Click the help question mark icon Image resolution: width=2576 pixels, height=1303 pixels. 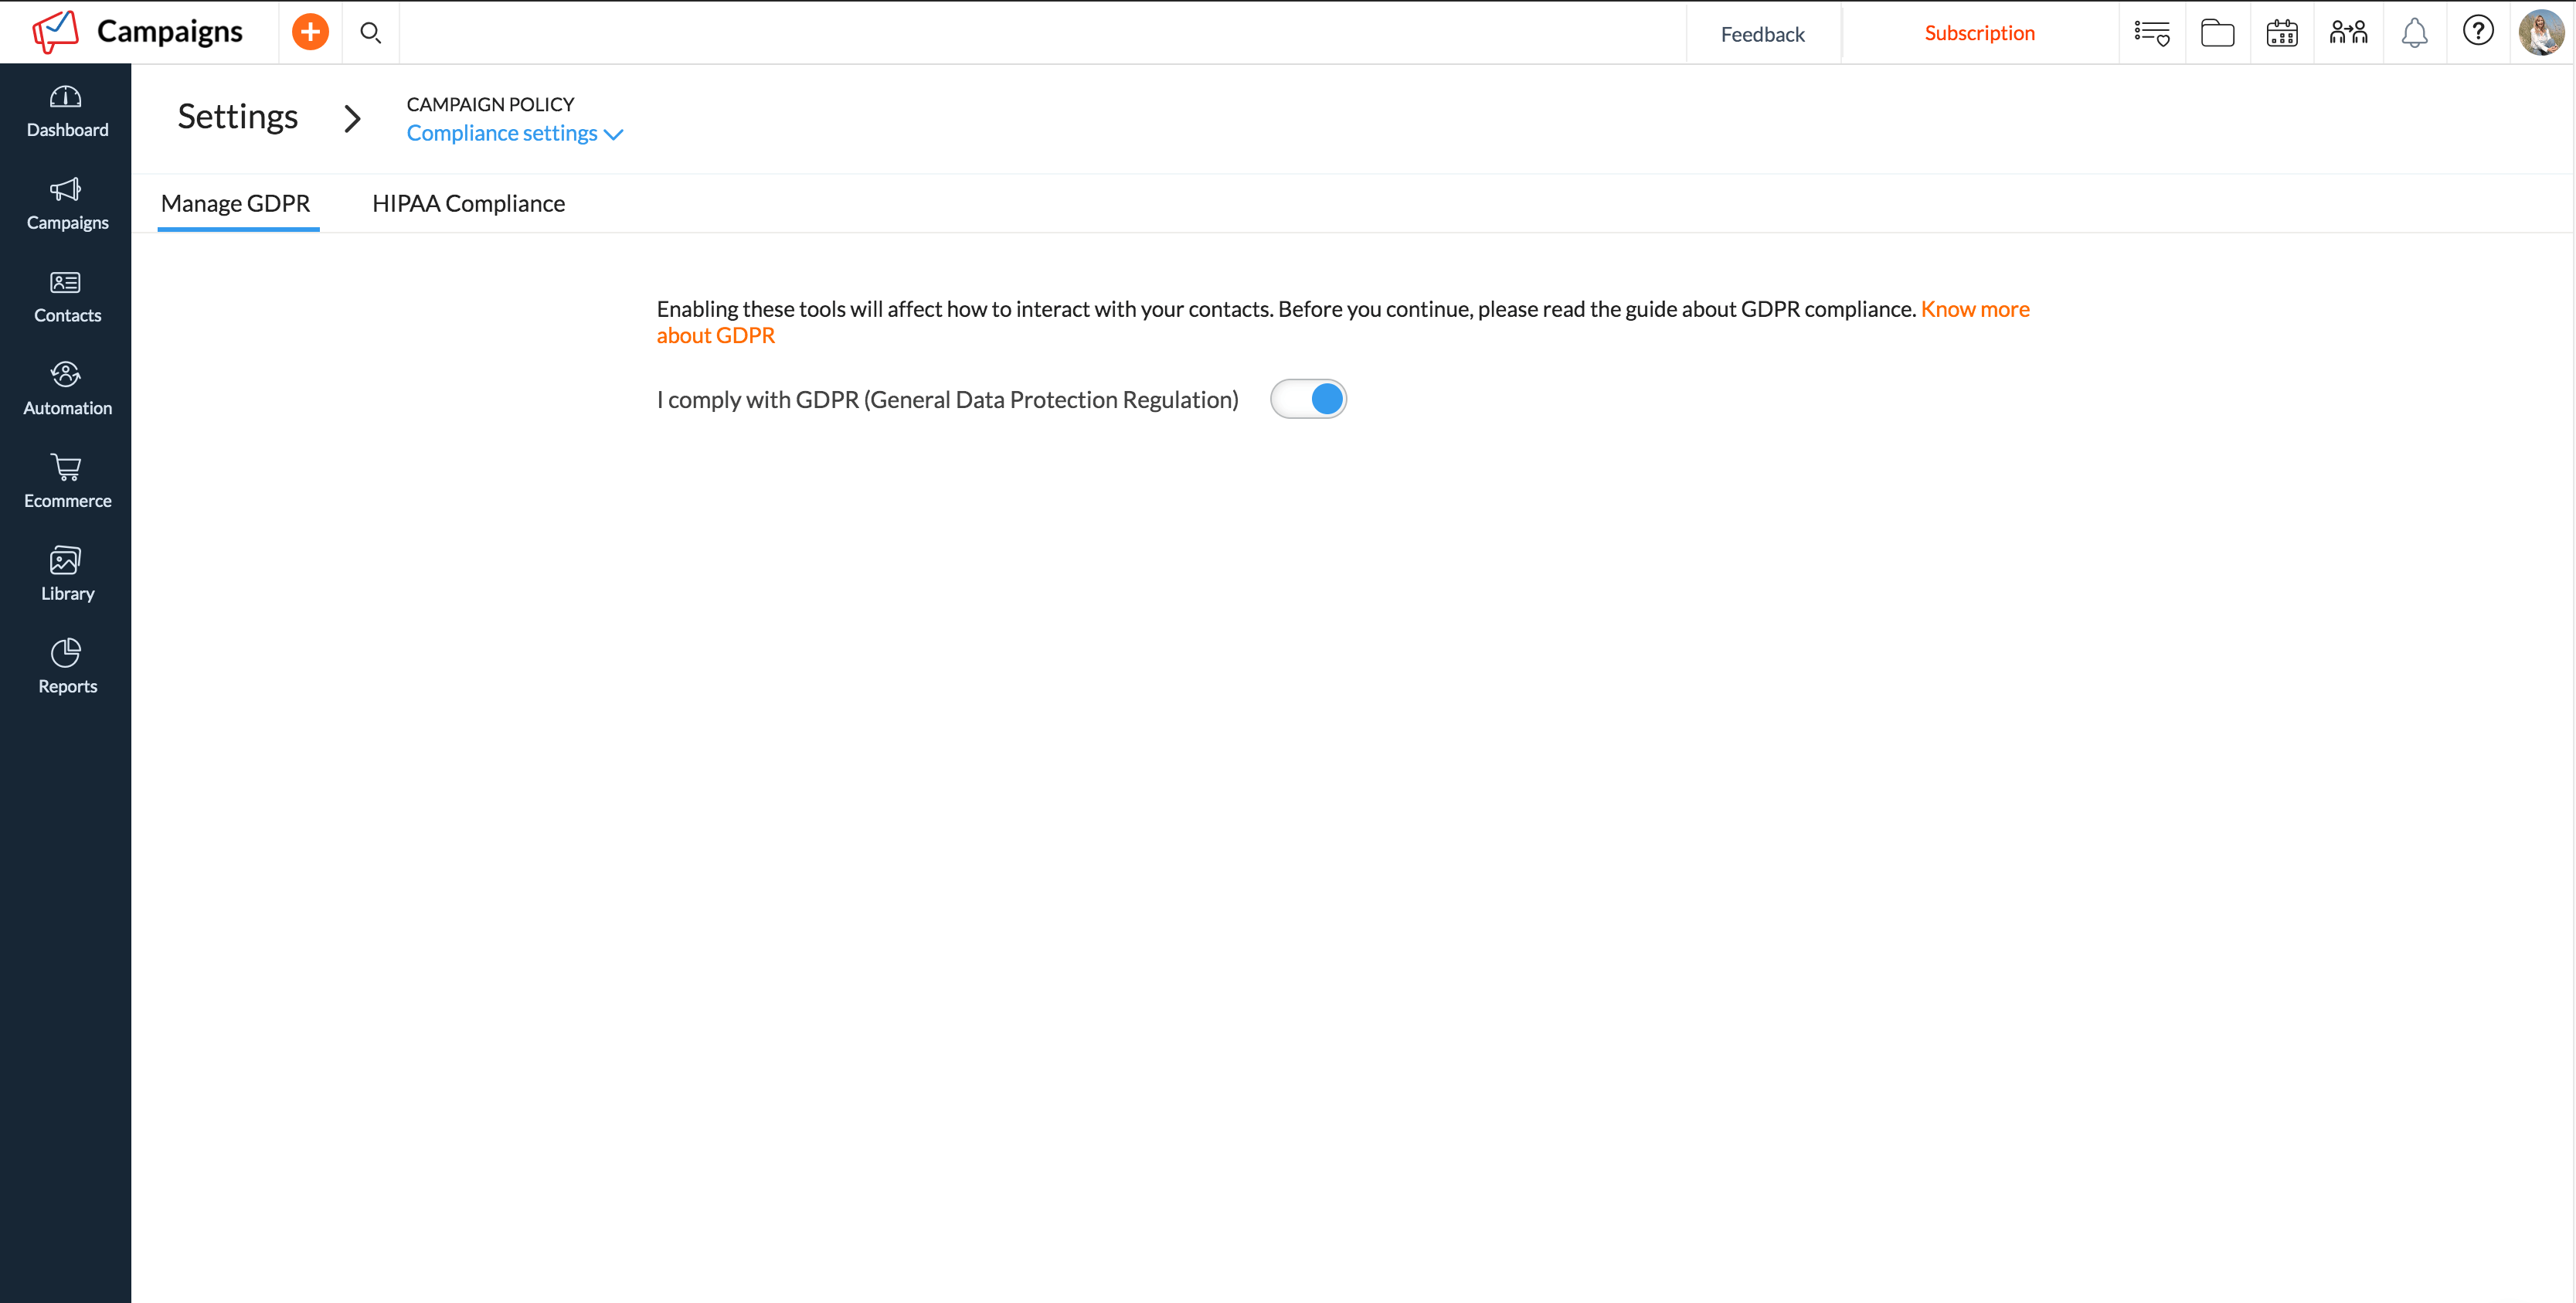(2477, 32)
